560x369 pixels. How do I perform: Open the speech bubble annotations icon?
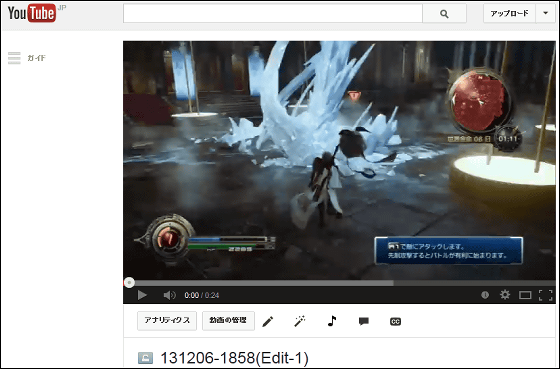[364, 321]
